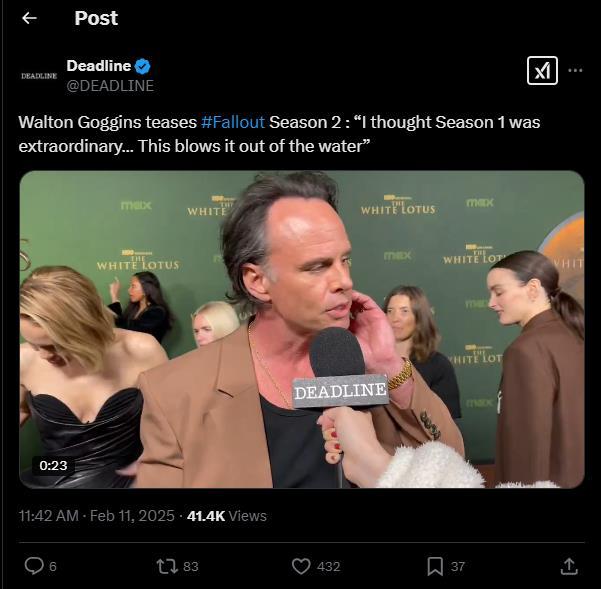Open the Deadline display name link

pyautogui.click(x=98, y=66)
